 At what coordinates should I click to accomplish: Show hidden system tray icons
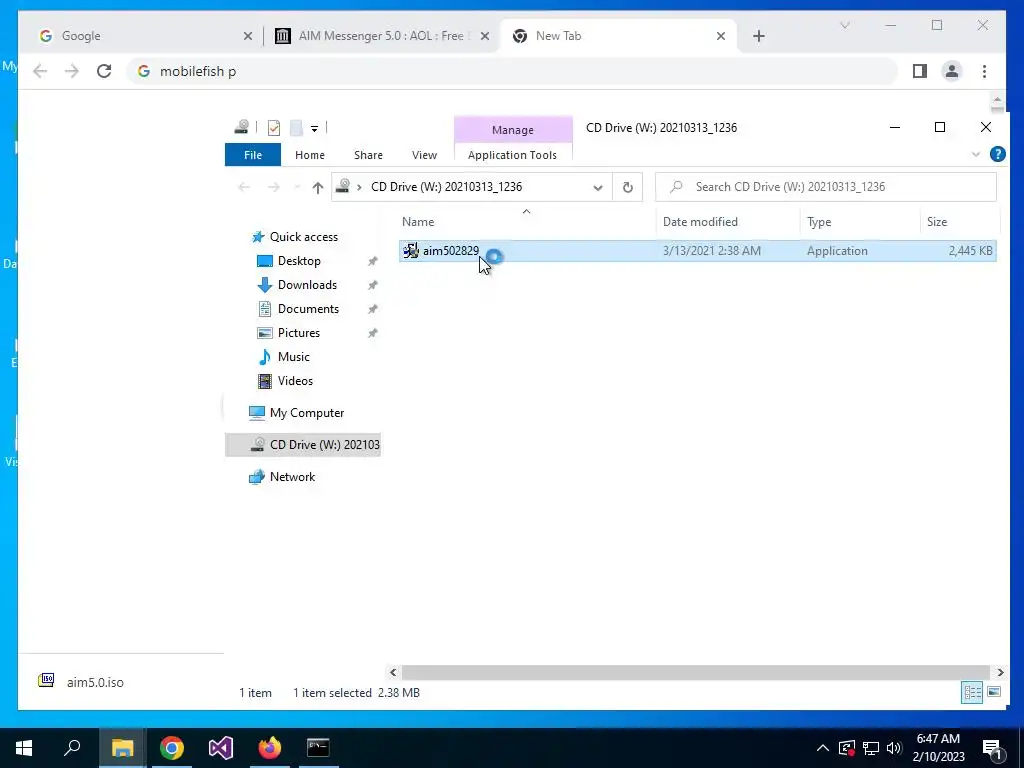click(x=823, y=748)
